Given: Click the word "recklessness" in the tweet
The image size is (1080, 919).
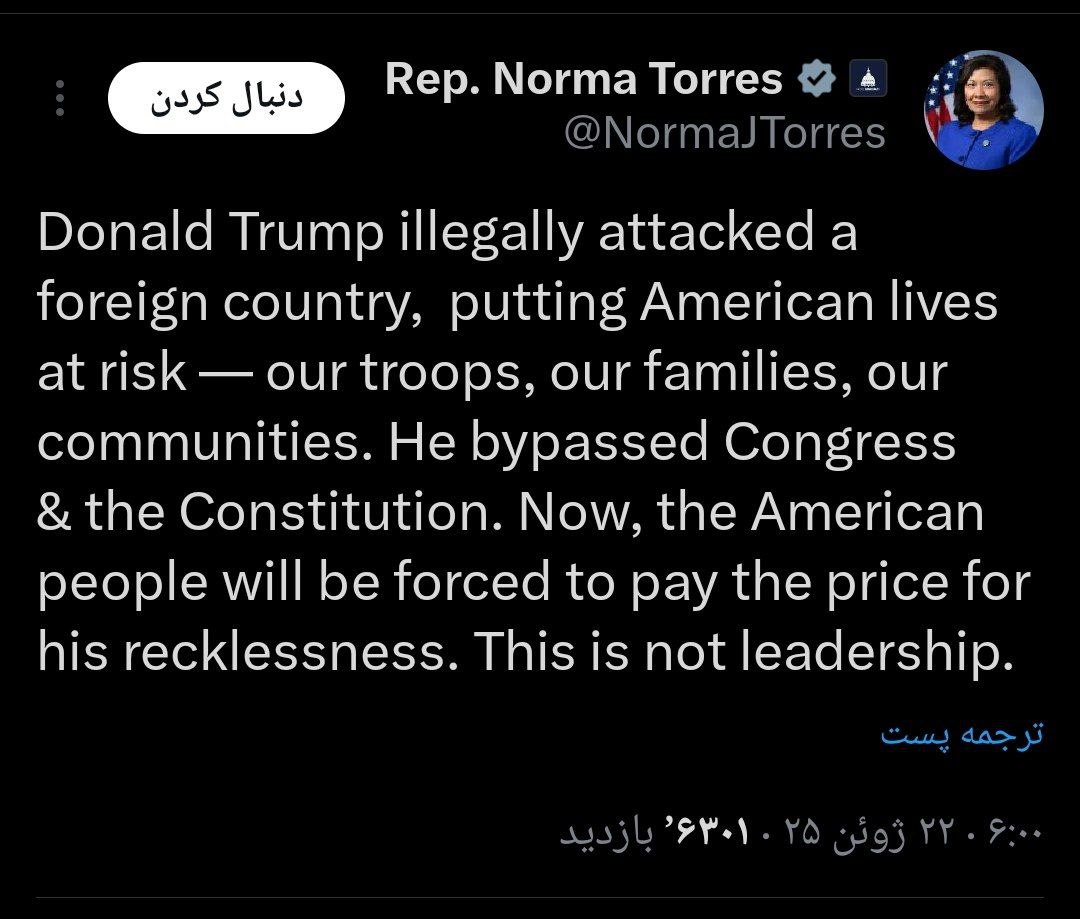Looking at the screenshot, I should click(283, 653).
